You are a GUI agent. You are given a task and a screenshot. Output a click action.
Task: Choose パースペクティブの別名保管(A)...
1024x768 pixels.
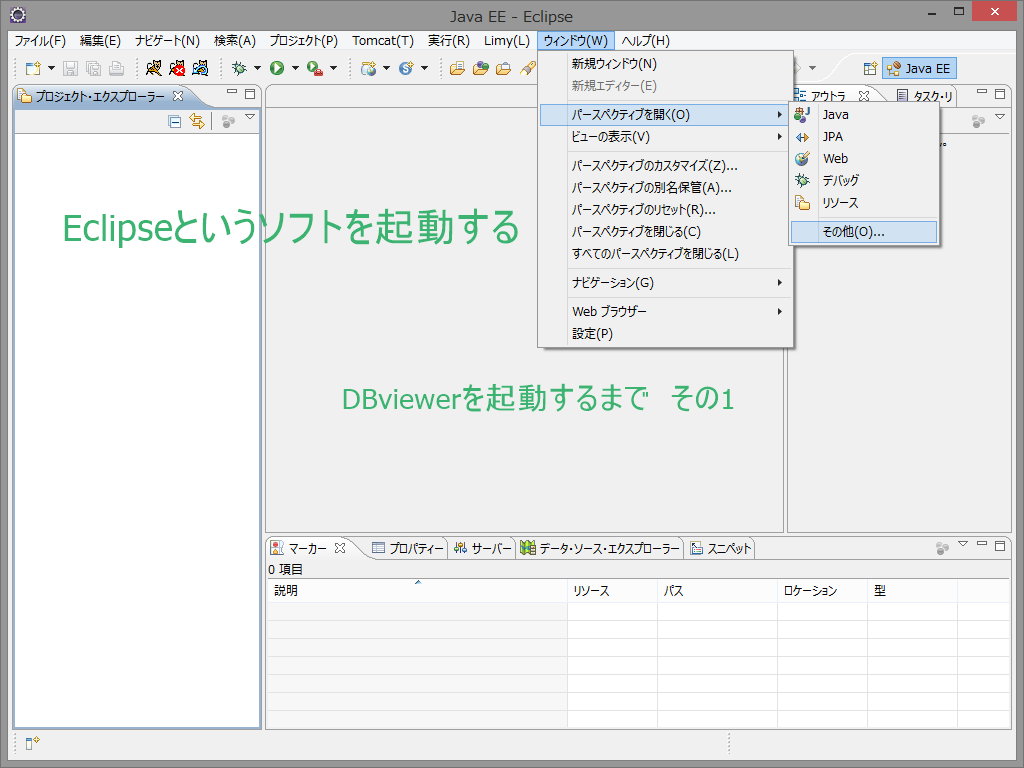point(665,188)
